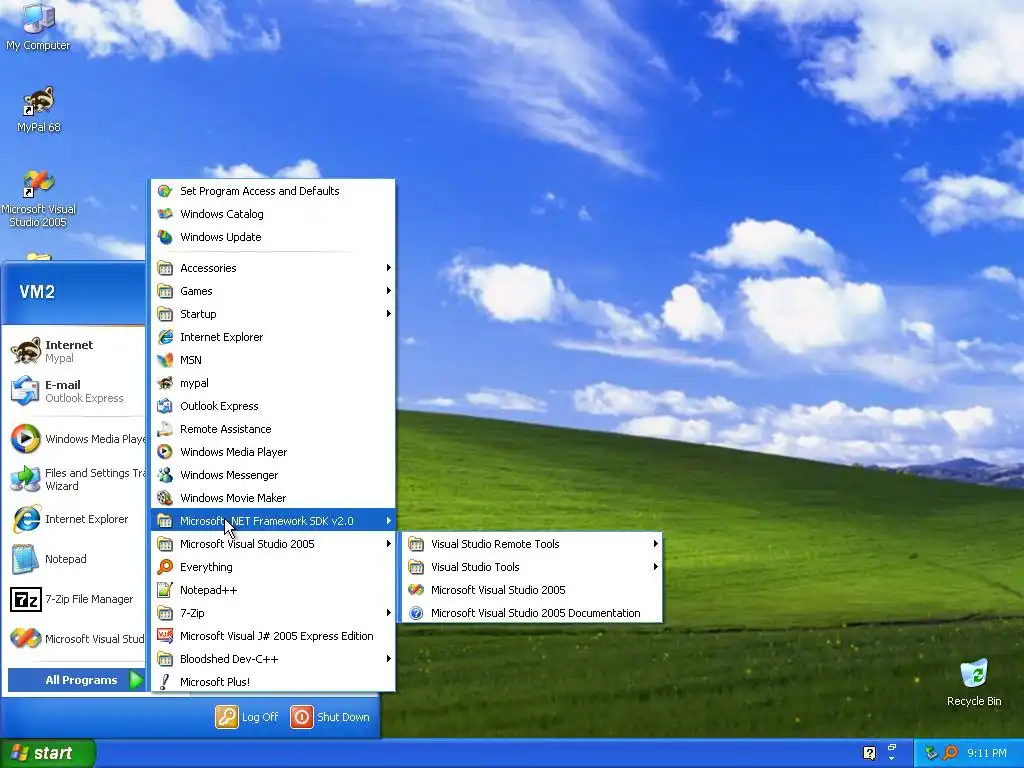Open Microsoft Visual Studio 2005 Documentation

coord(532,613)
